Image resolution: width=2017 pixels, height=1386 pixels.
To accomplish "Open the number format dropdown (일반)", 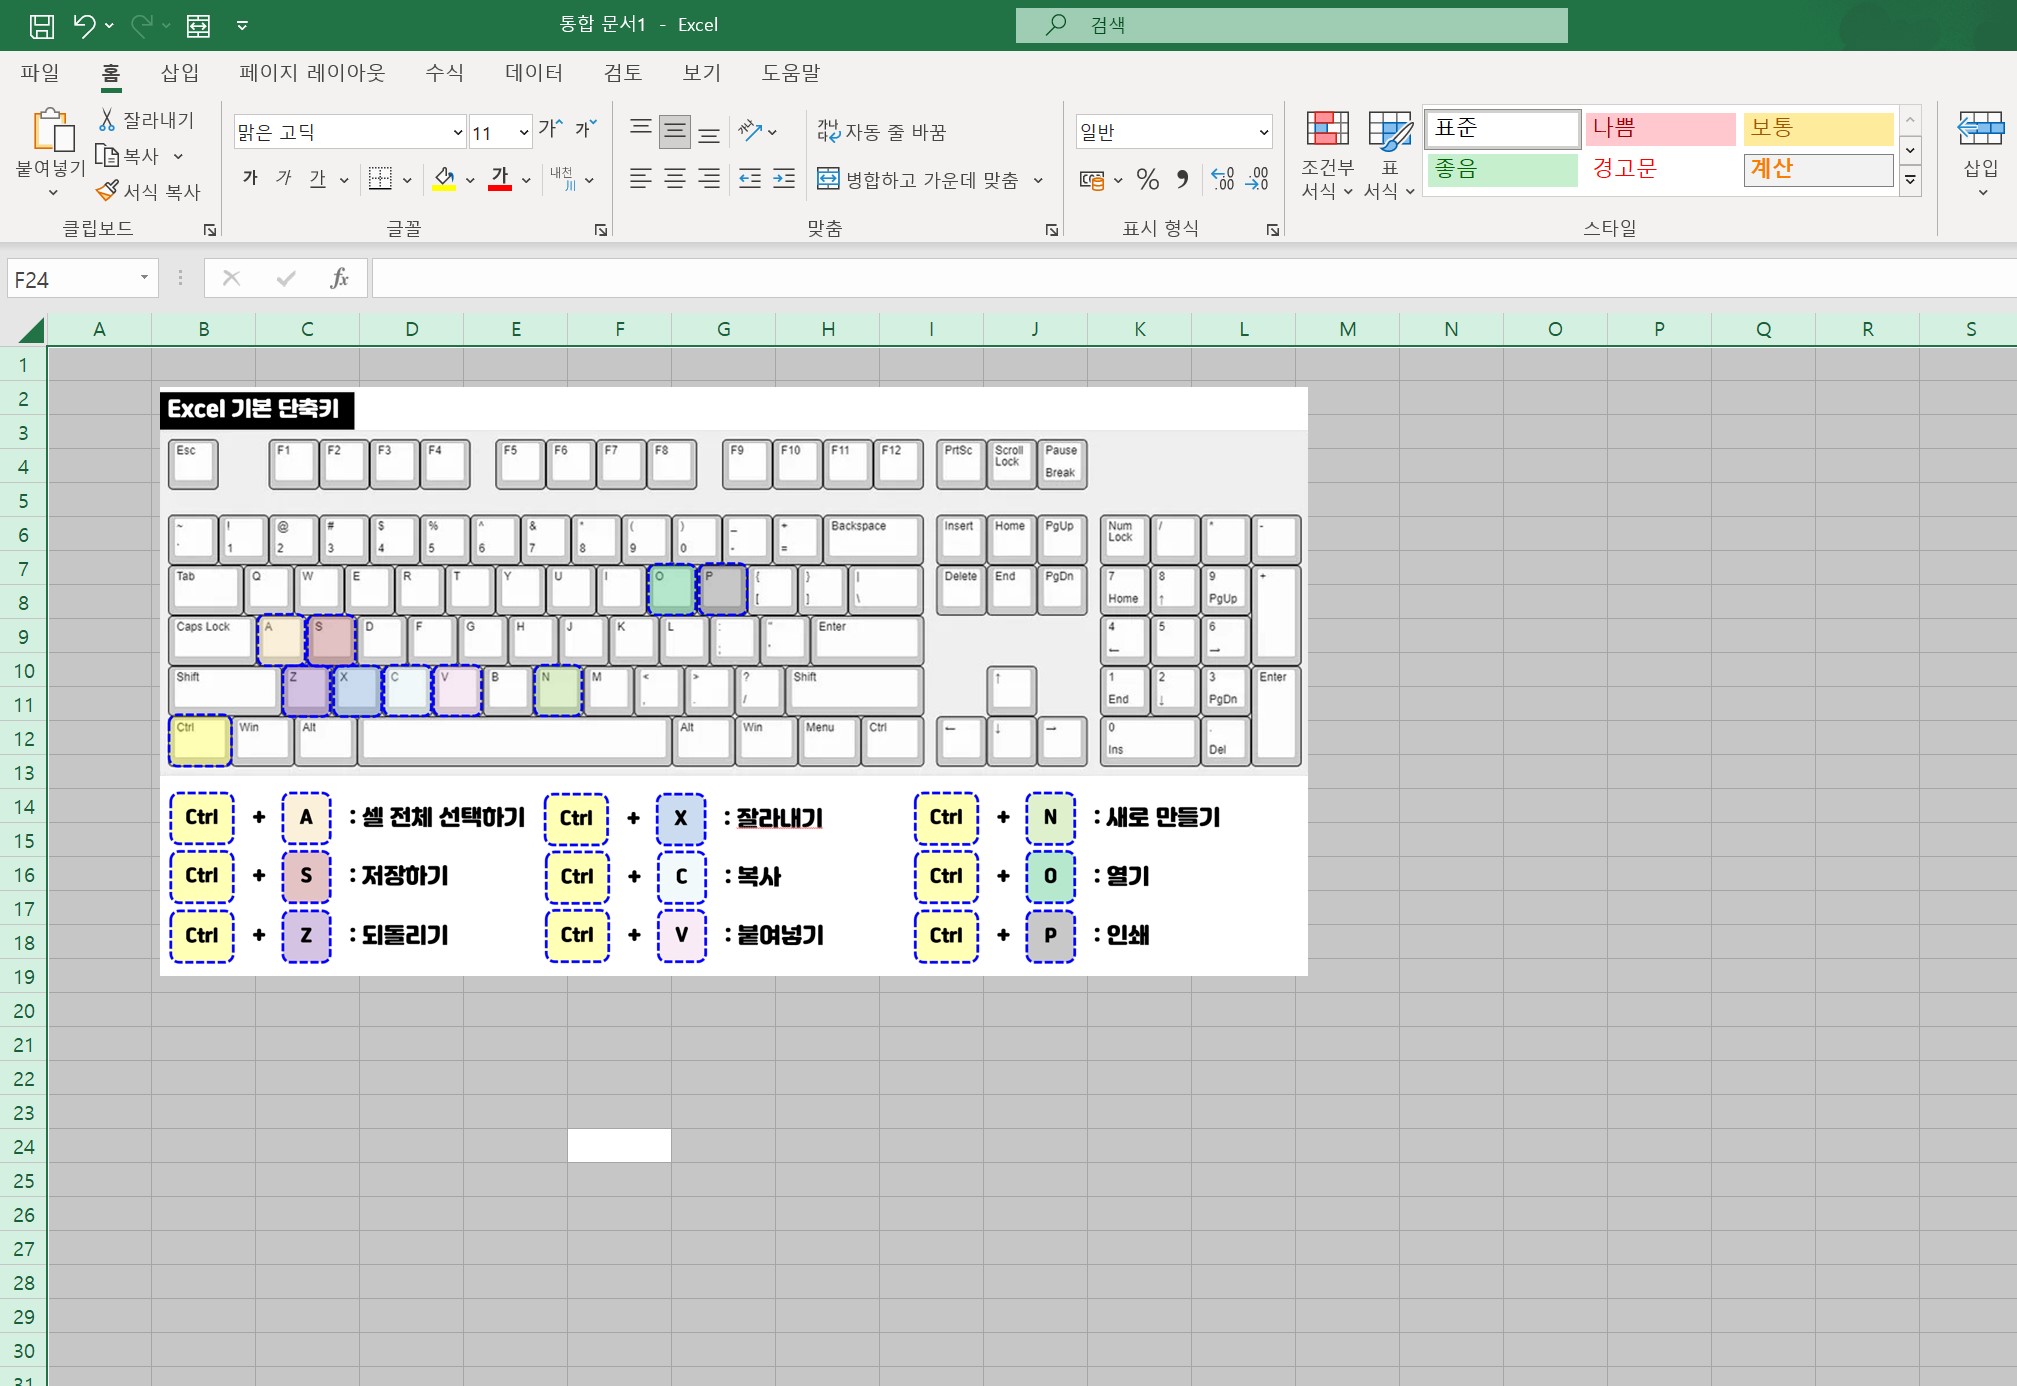I will coord(1263,132).
